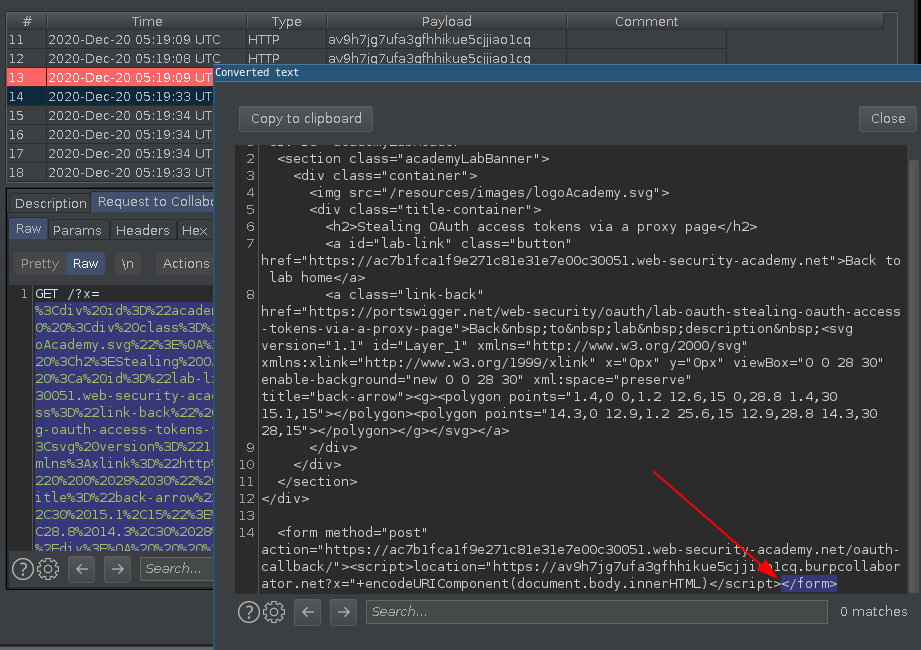Go to next match in Converted text dialog

click(x=344, y=612)
